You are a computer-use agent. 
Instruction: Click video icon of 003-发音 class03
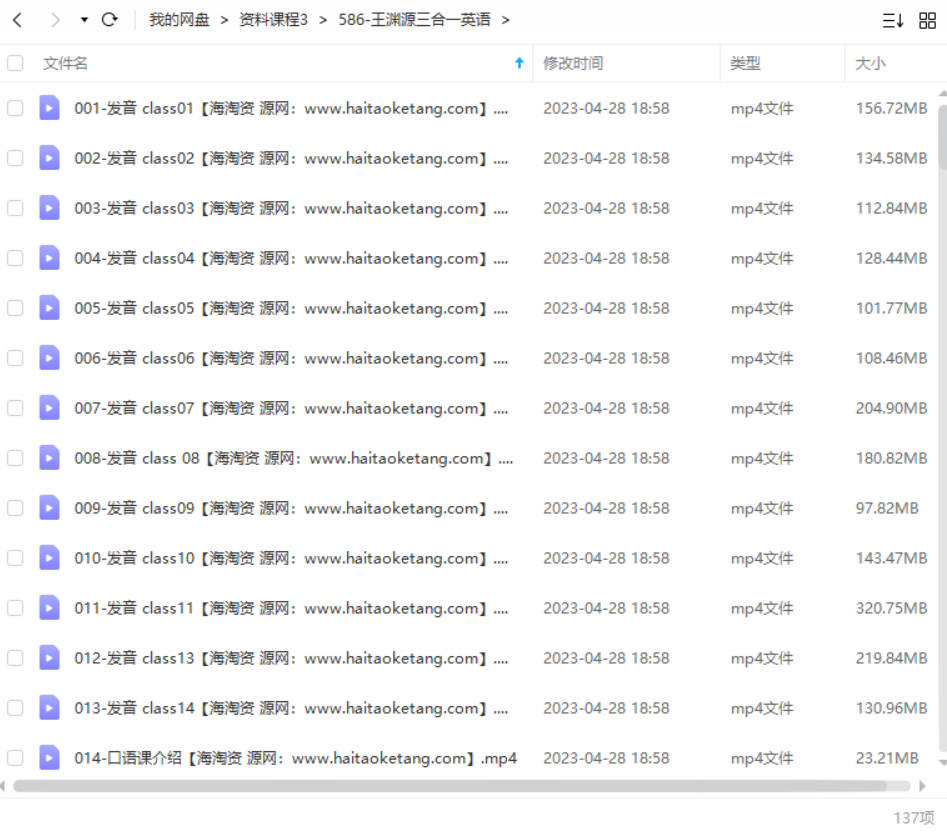pyautogui.click(x=50, y=208)
